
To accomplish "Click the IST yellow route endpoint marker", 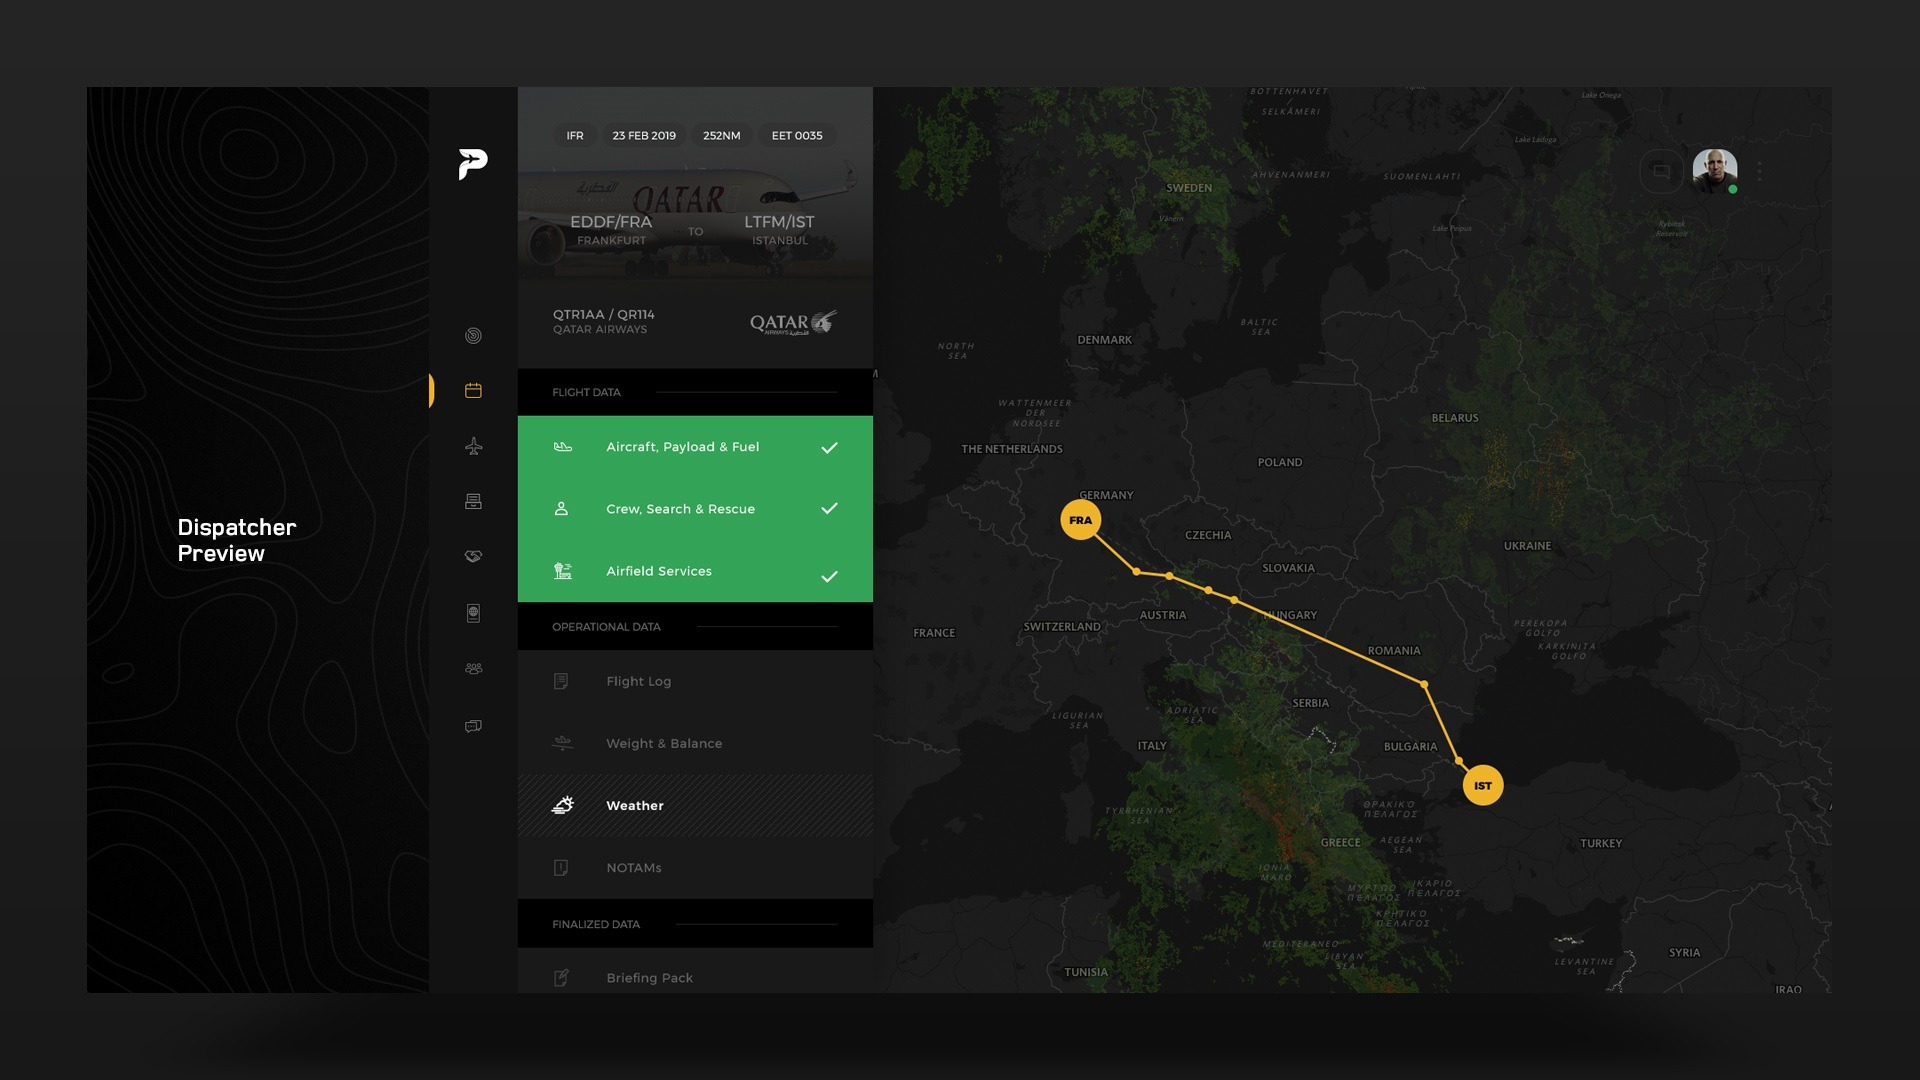I will pyautogui.click(x=1482, y=785).
